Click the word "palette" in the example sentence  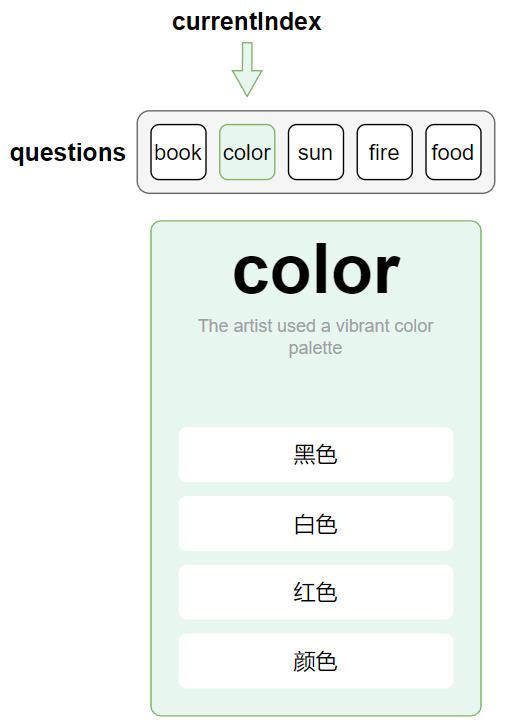pyautogui.click(x=315, y=348)
